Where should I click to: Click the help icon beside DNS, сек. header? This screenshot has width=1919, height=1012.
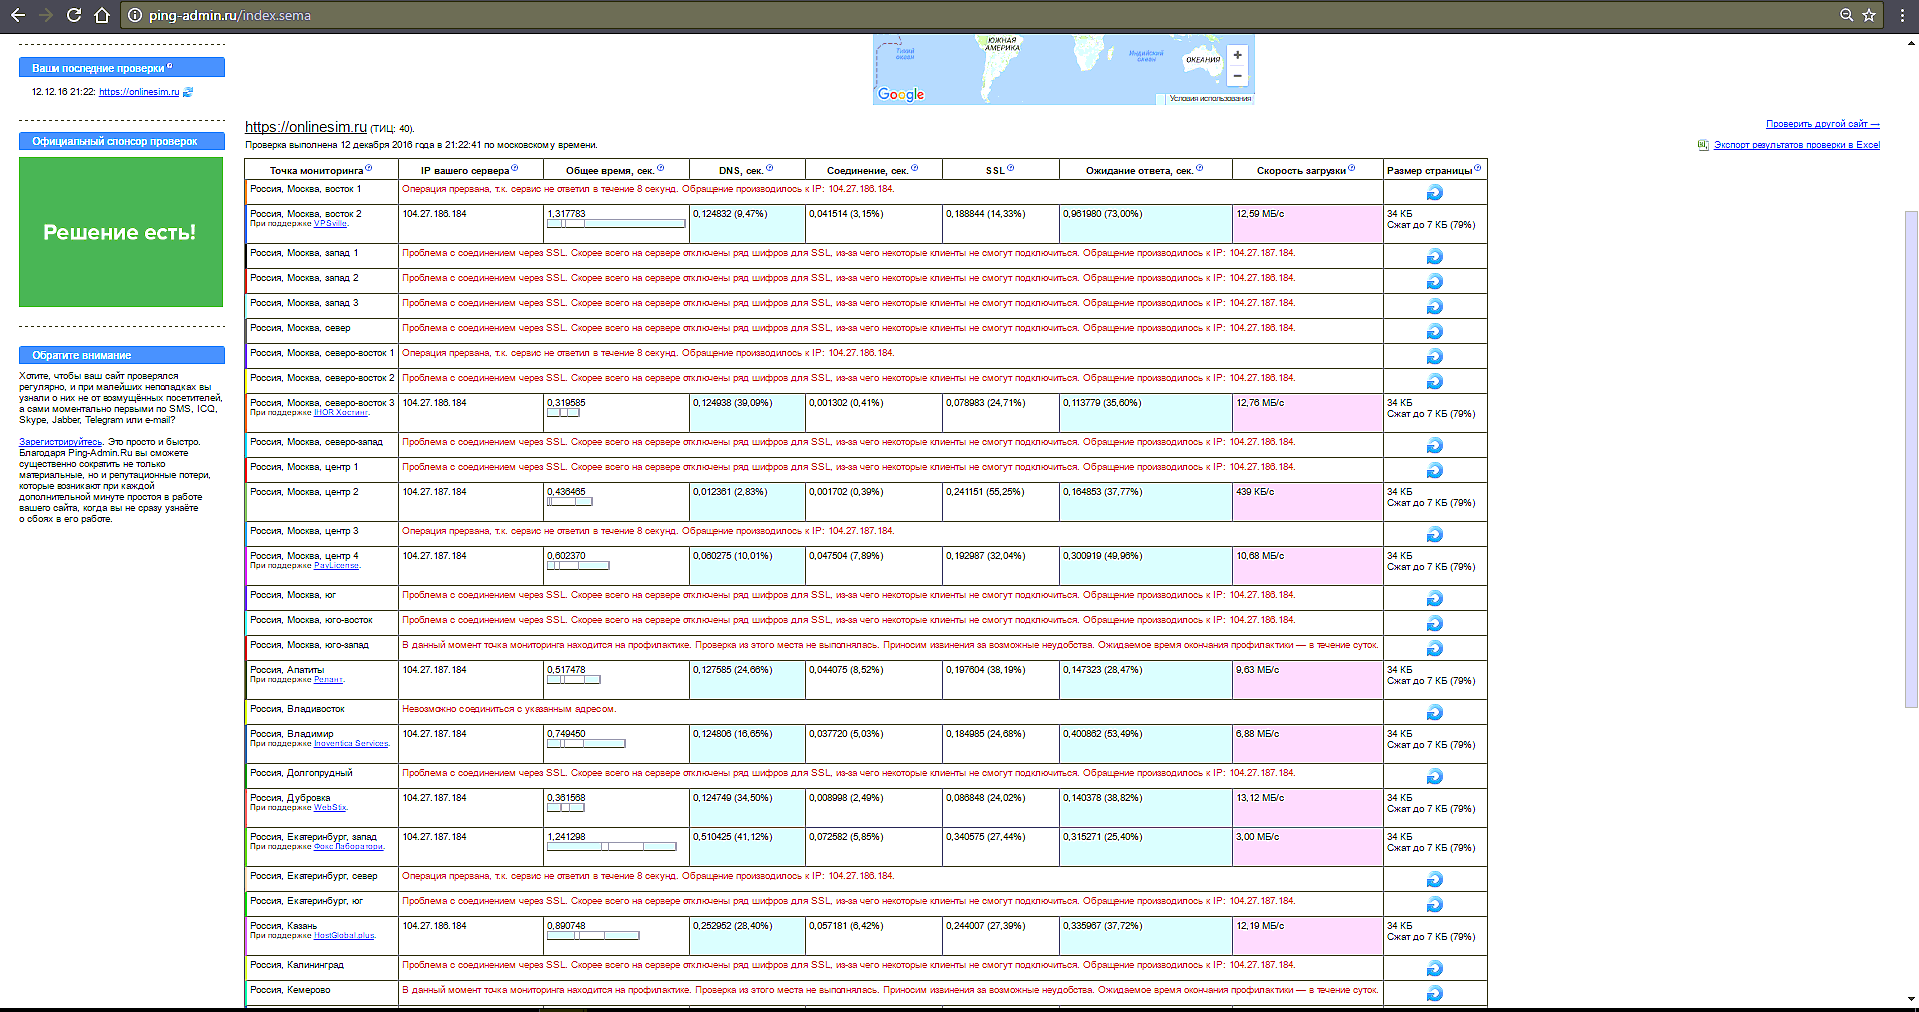[x=769, y=168]
